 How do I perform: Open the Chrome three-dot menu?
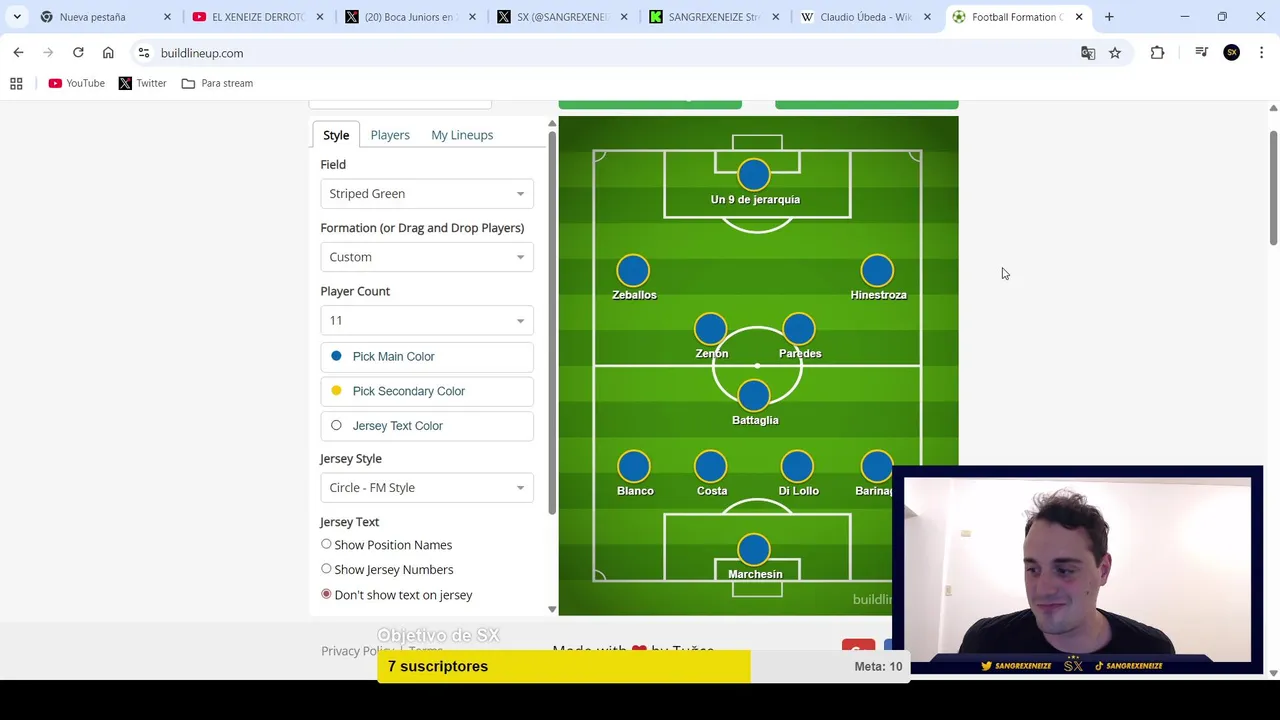click(1261, 53)
